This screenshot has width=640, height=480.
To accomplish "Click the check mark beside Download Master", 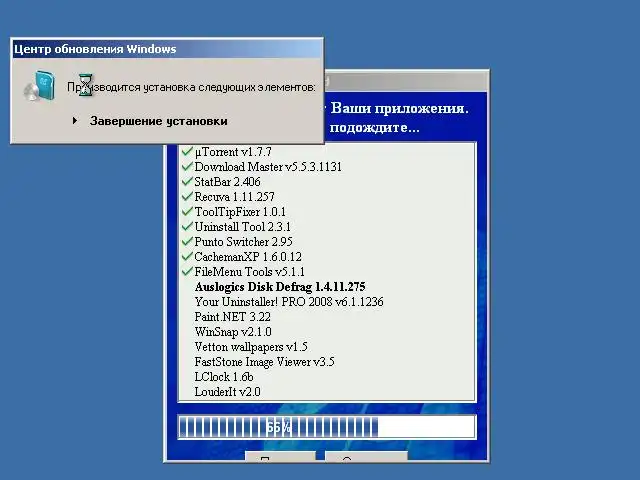I will [x=187, y=167].
